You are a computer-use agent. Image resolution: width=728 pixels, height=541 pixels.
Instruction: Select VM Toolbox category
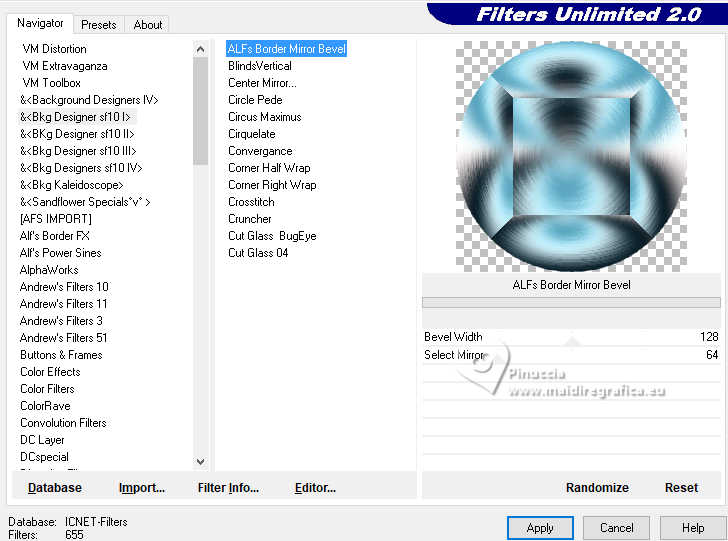point(52,83)
